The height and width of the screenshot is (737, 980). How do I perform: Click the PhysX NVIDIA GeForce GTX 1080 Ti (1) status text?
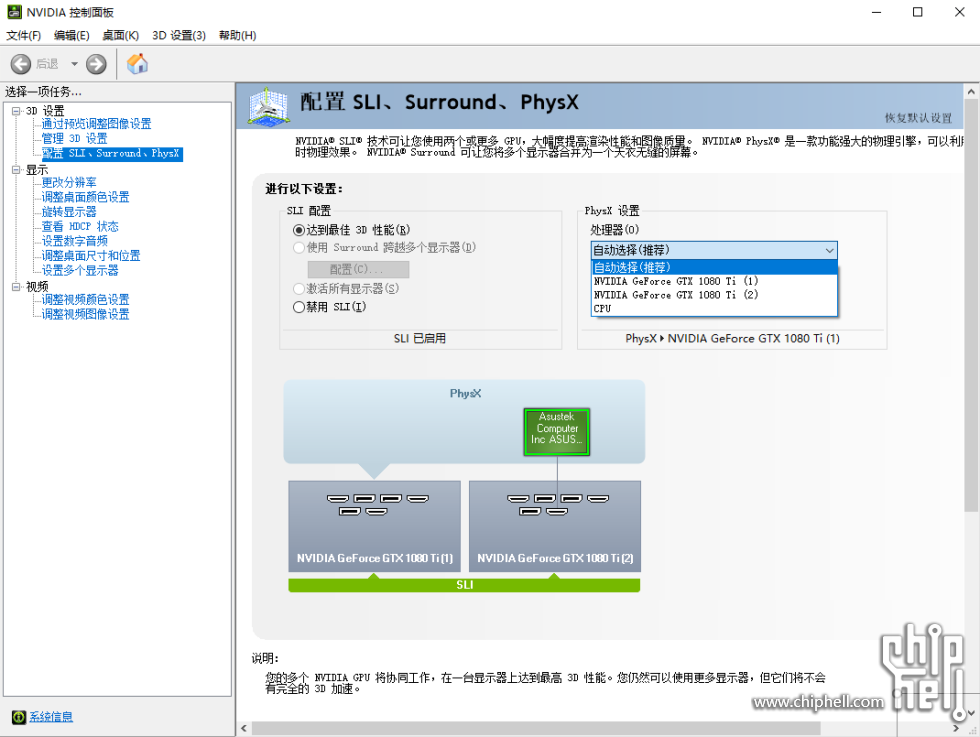[x=732, y=339]
